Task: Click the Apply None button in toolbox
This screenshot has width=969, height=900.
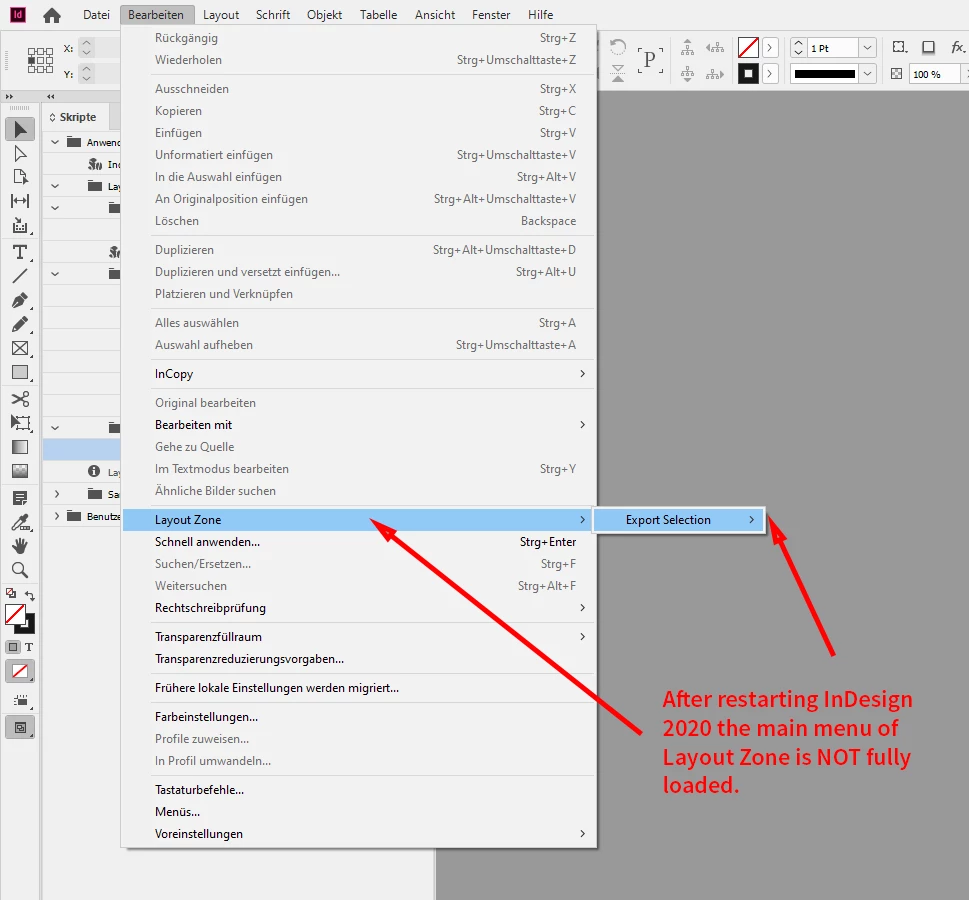Action: (x=20, y=671)
